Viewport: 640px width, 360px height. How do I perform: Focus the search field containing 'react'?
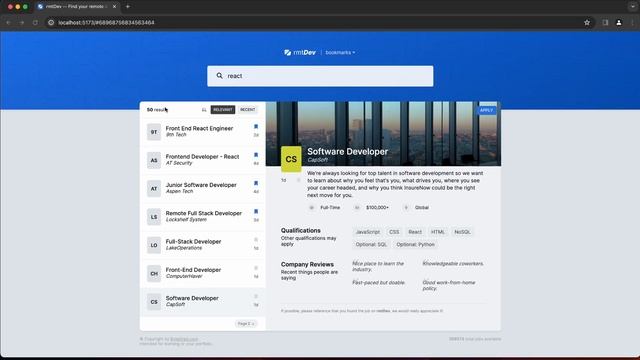(320, 76)
